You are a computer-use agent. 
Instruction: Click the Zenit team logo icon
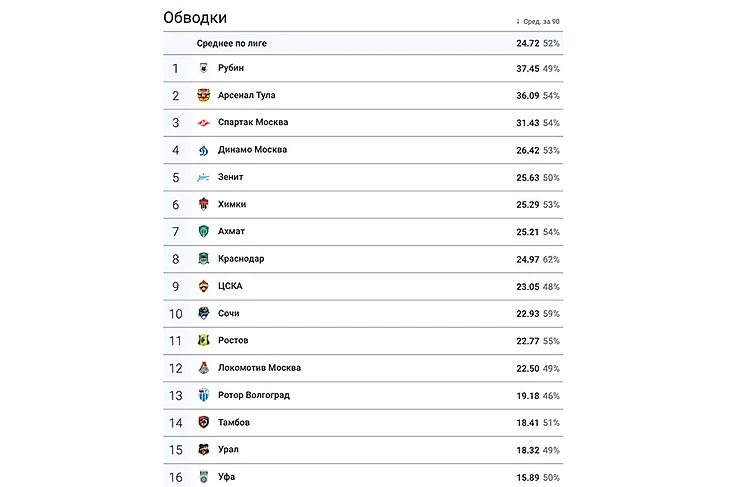203,177
